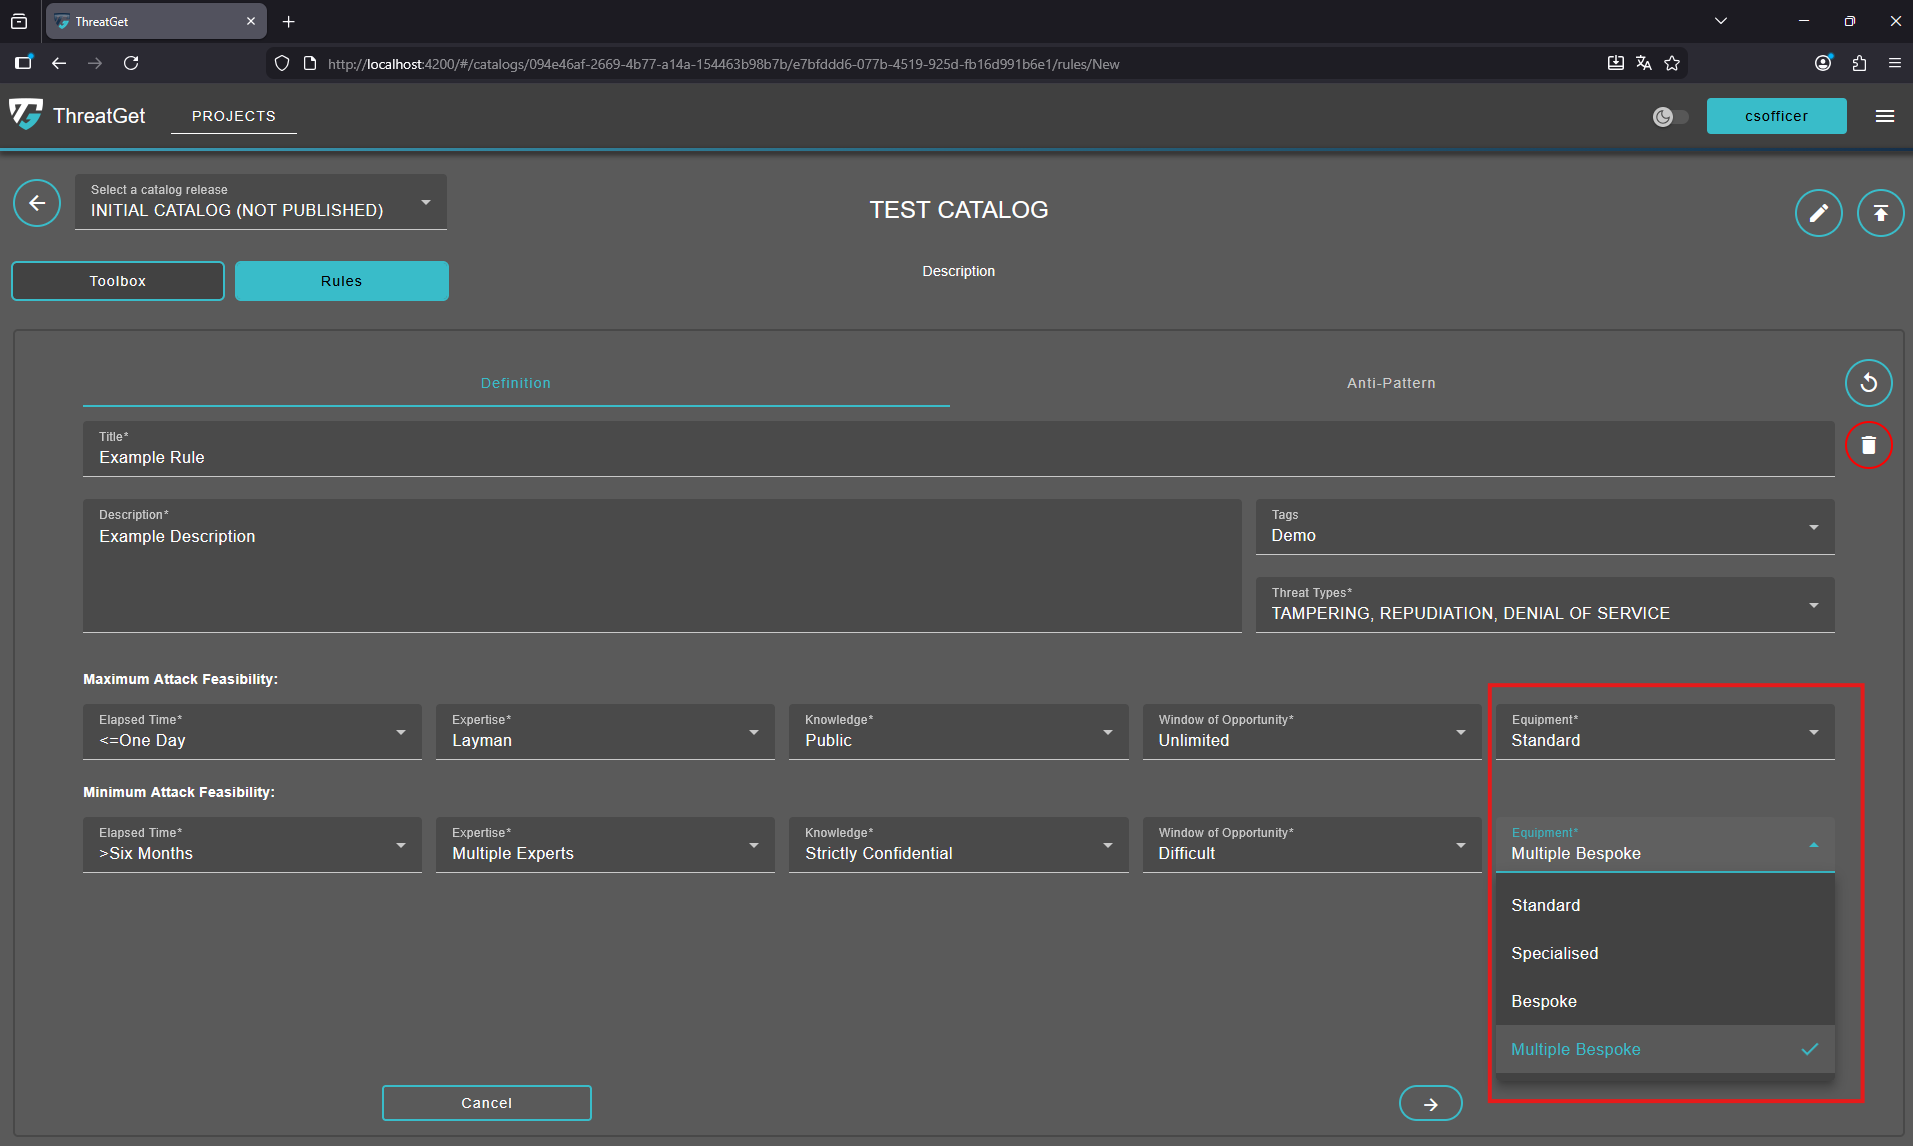Expand the Threat Types dropdown

1544,605
